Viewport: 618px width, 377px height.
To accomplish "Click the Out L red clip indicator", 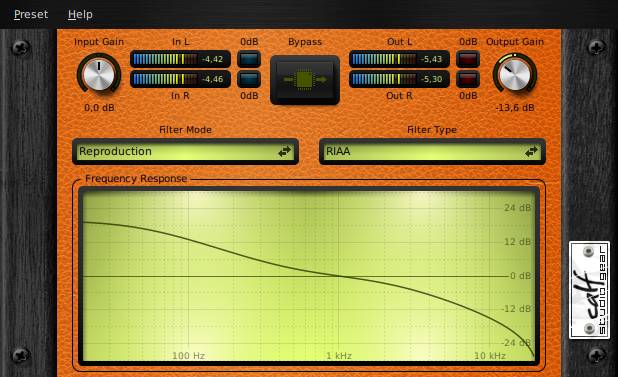I will point(468,59).
